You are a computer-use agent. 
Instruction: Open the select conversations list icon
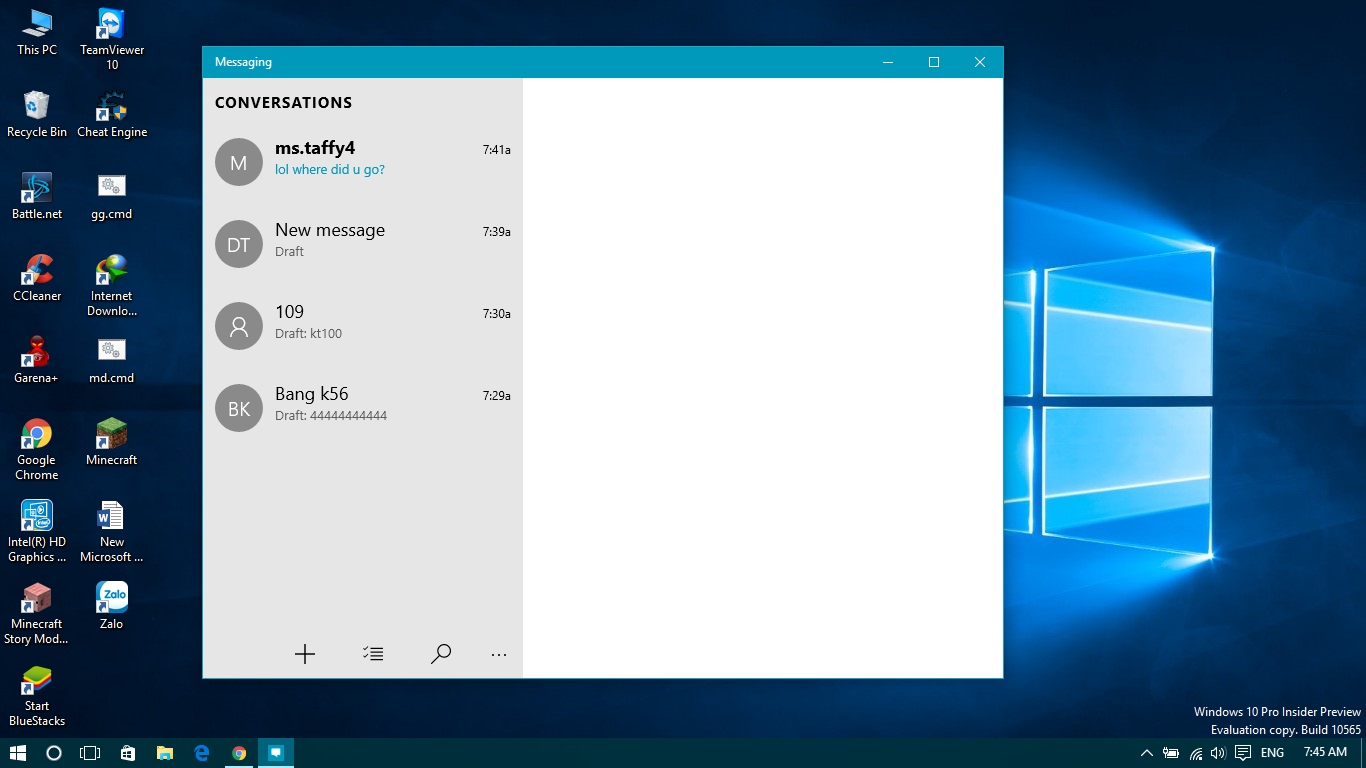(373, 654)
